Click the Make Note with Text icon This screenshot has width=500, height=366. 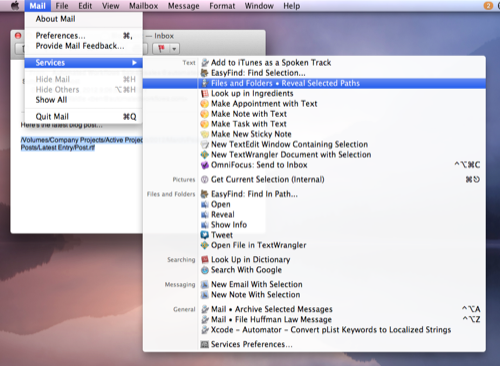coord(205,114)
